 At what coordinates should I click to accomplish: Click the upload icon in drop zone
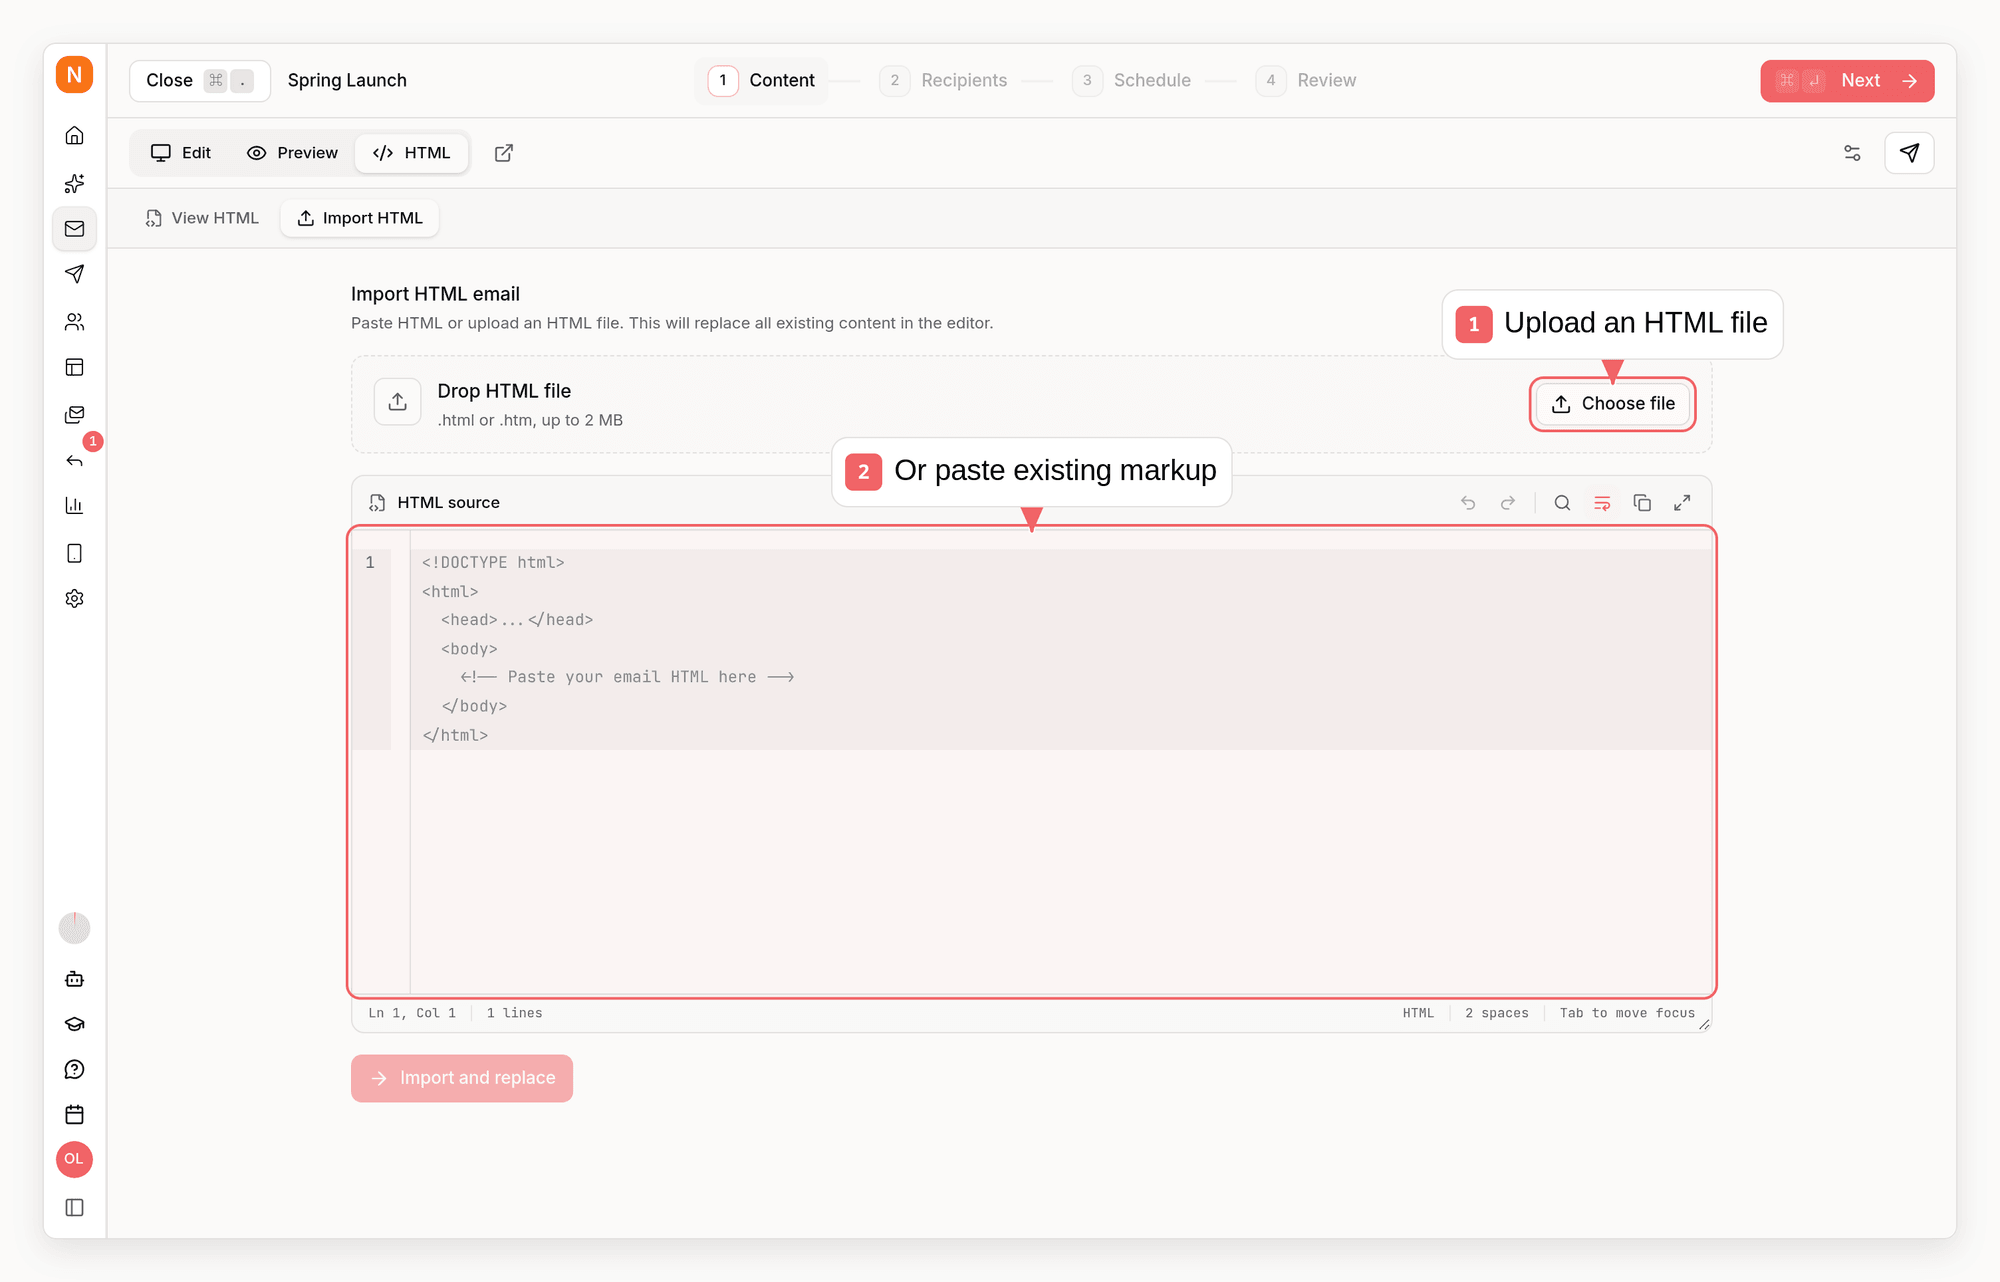click(x=398, y=402)
